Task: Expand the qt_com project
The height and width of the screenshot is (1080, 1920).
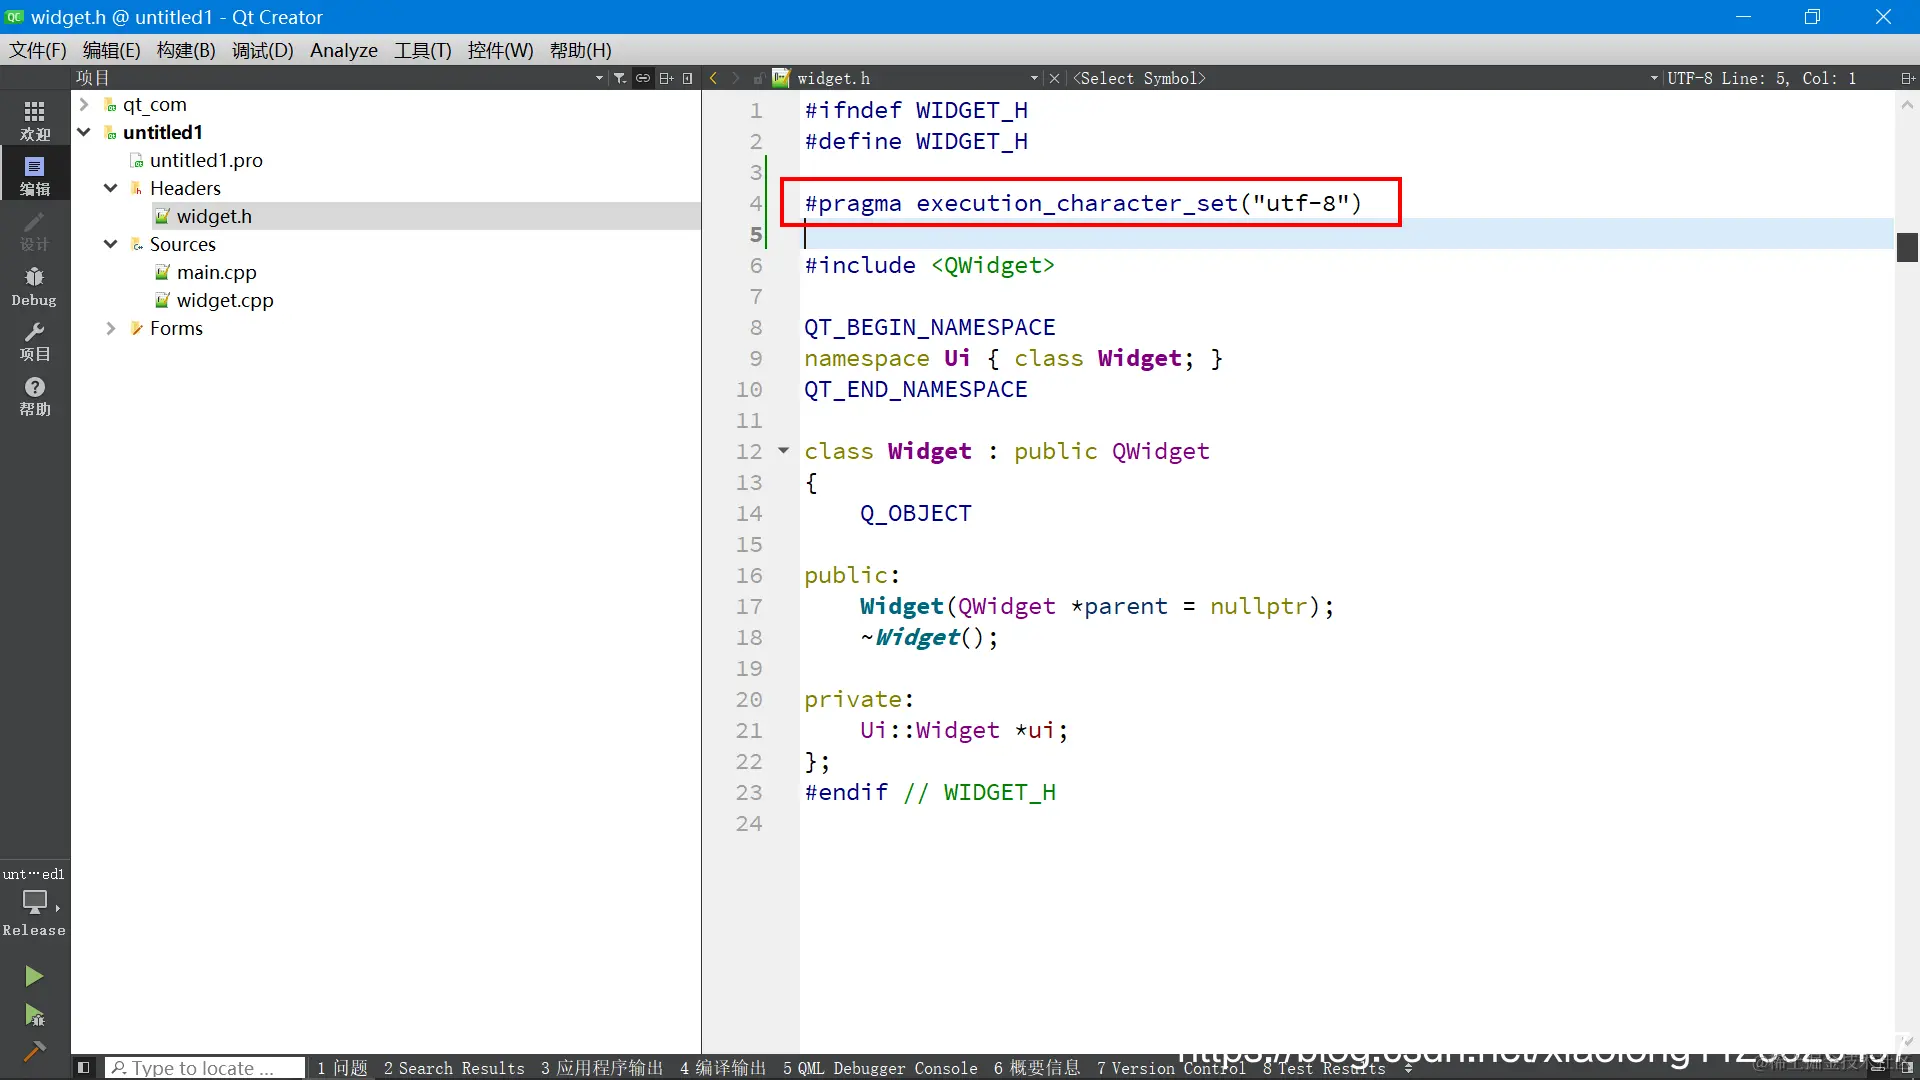Action: click(x=84, y=104)
